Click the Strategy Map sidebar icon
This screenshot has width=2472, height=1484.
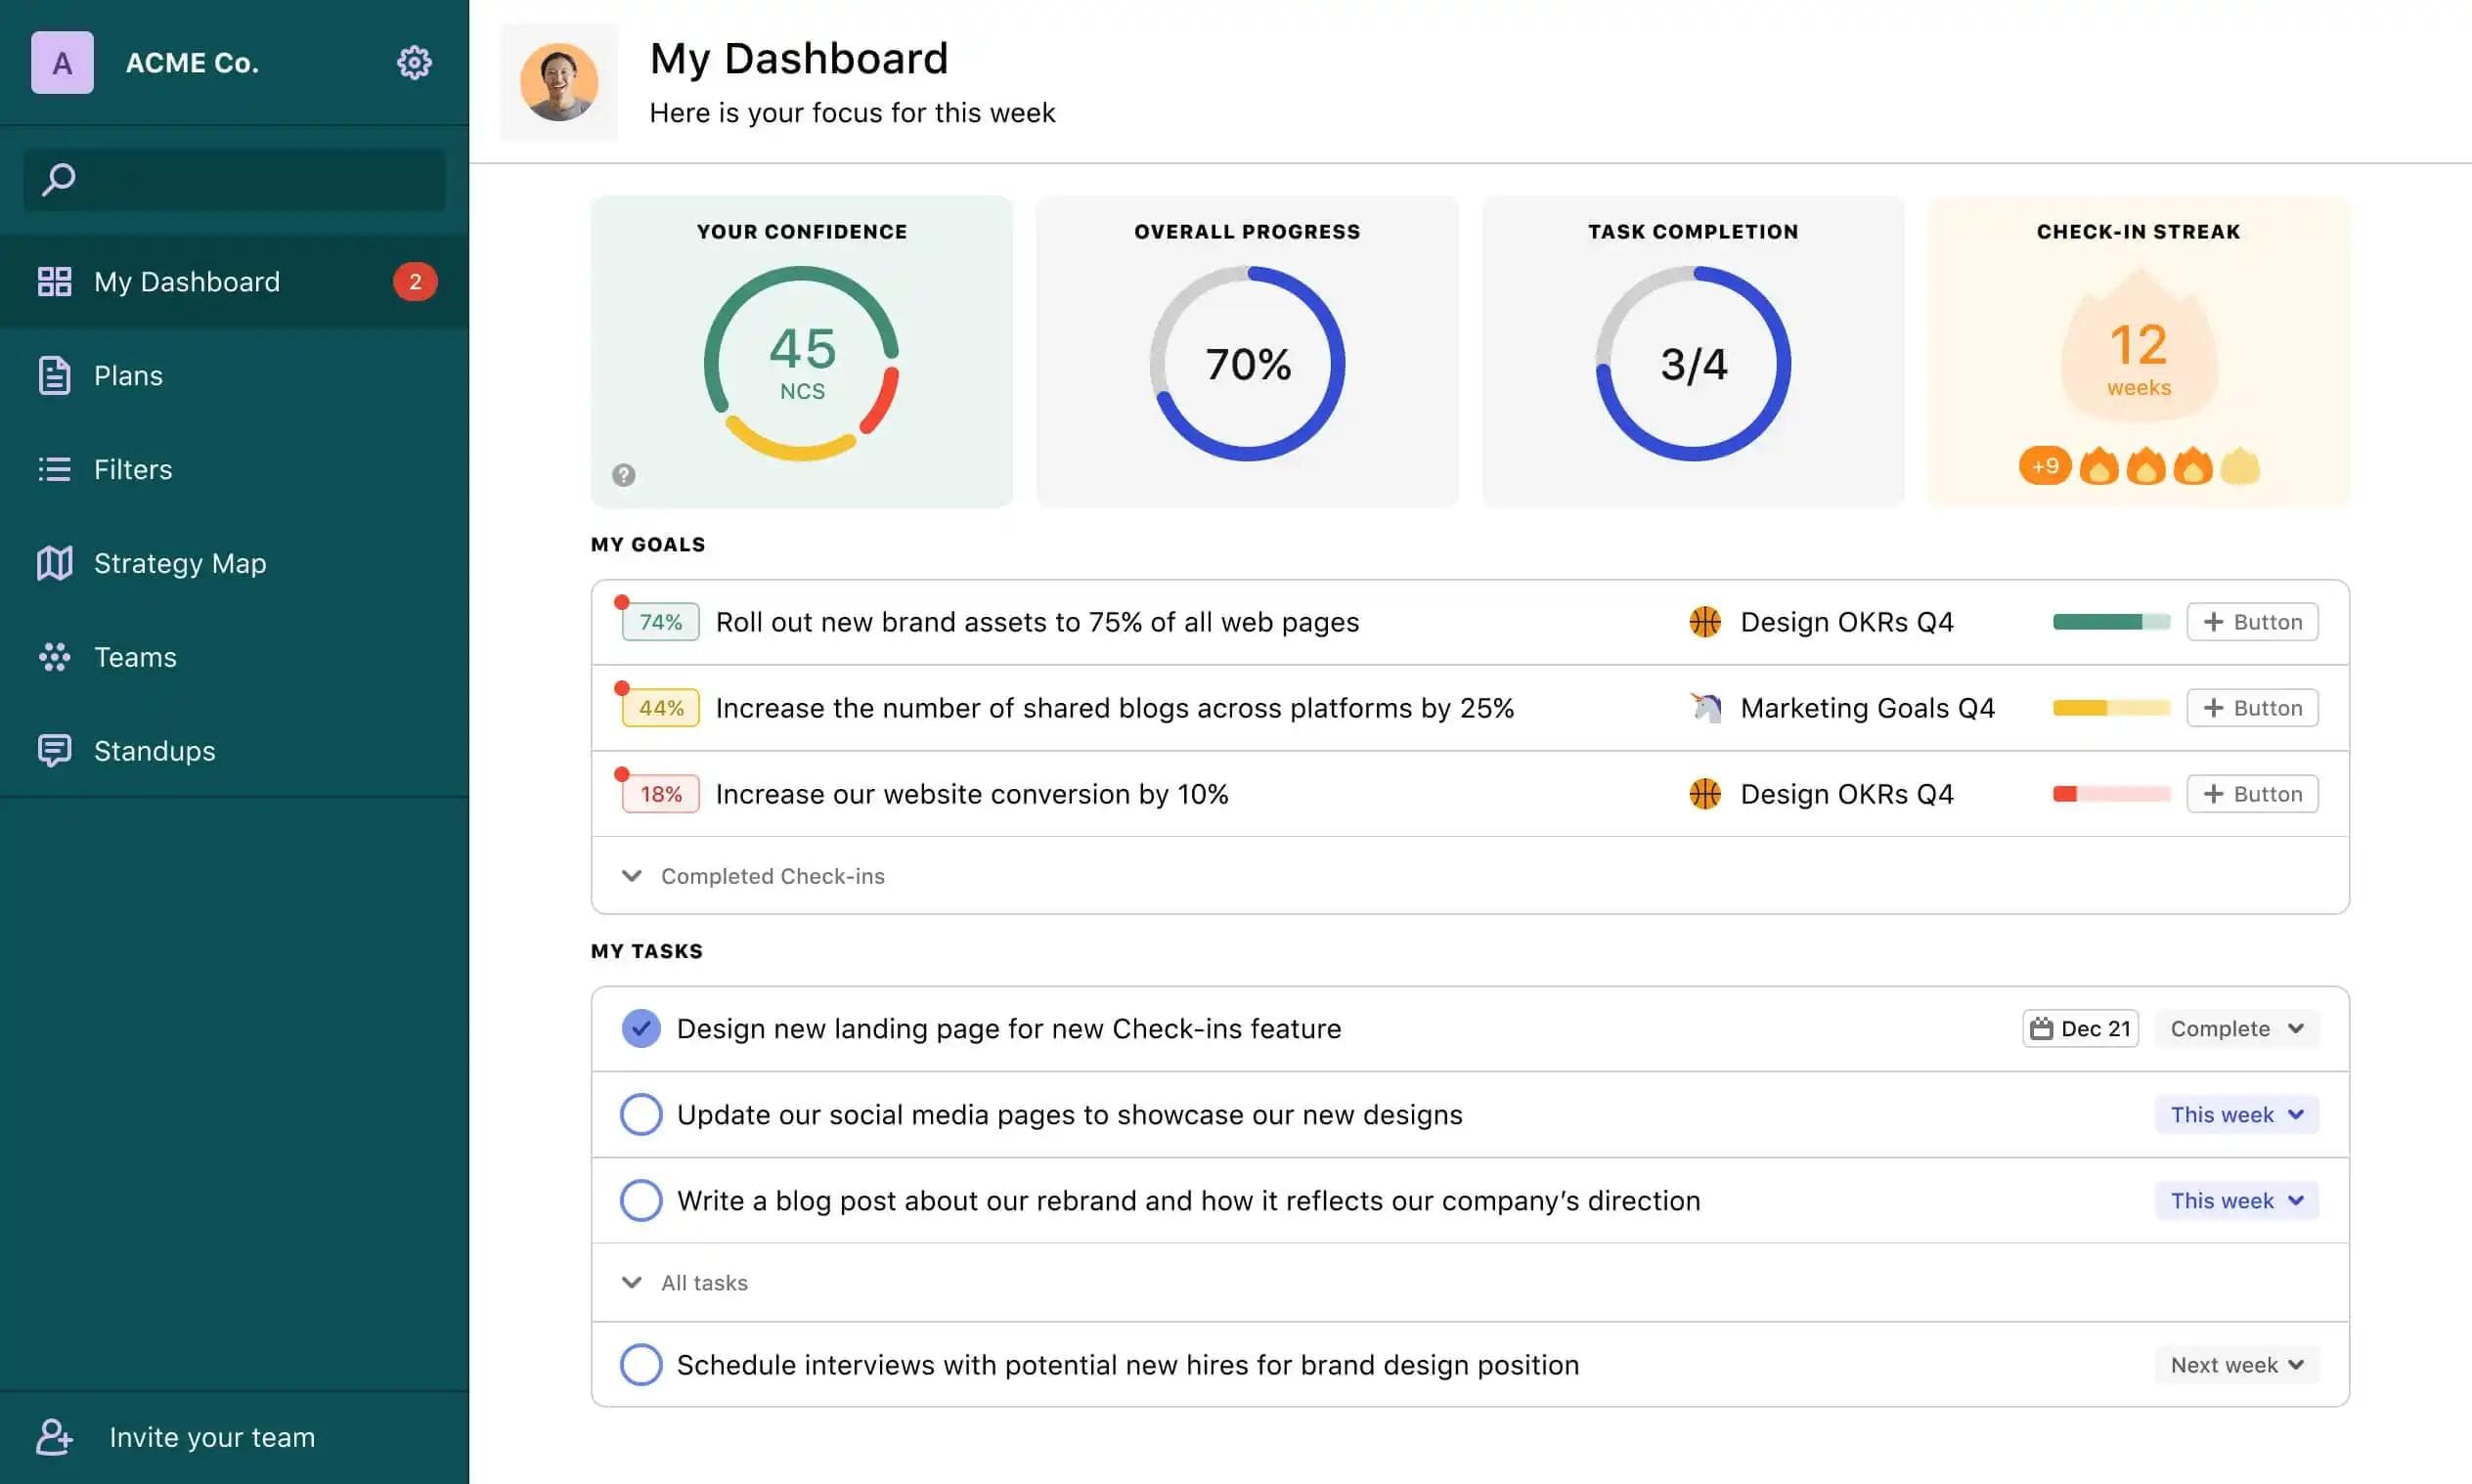(54, 563)
